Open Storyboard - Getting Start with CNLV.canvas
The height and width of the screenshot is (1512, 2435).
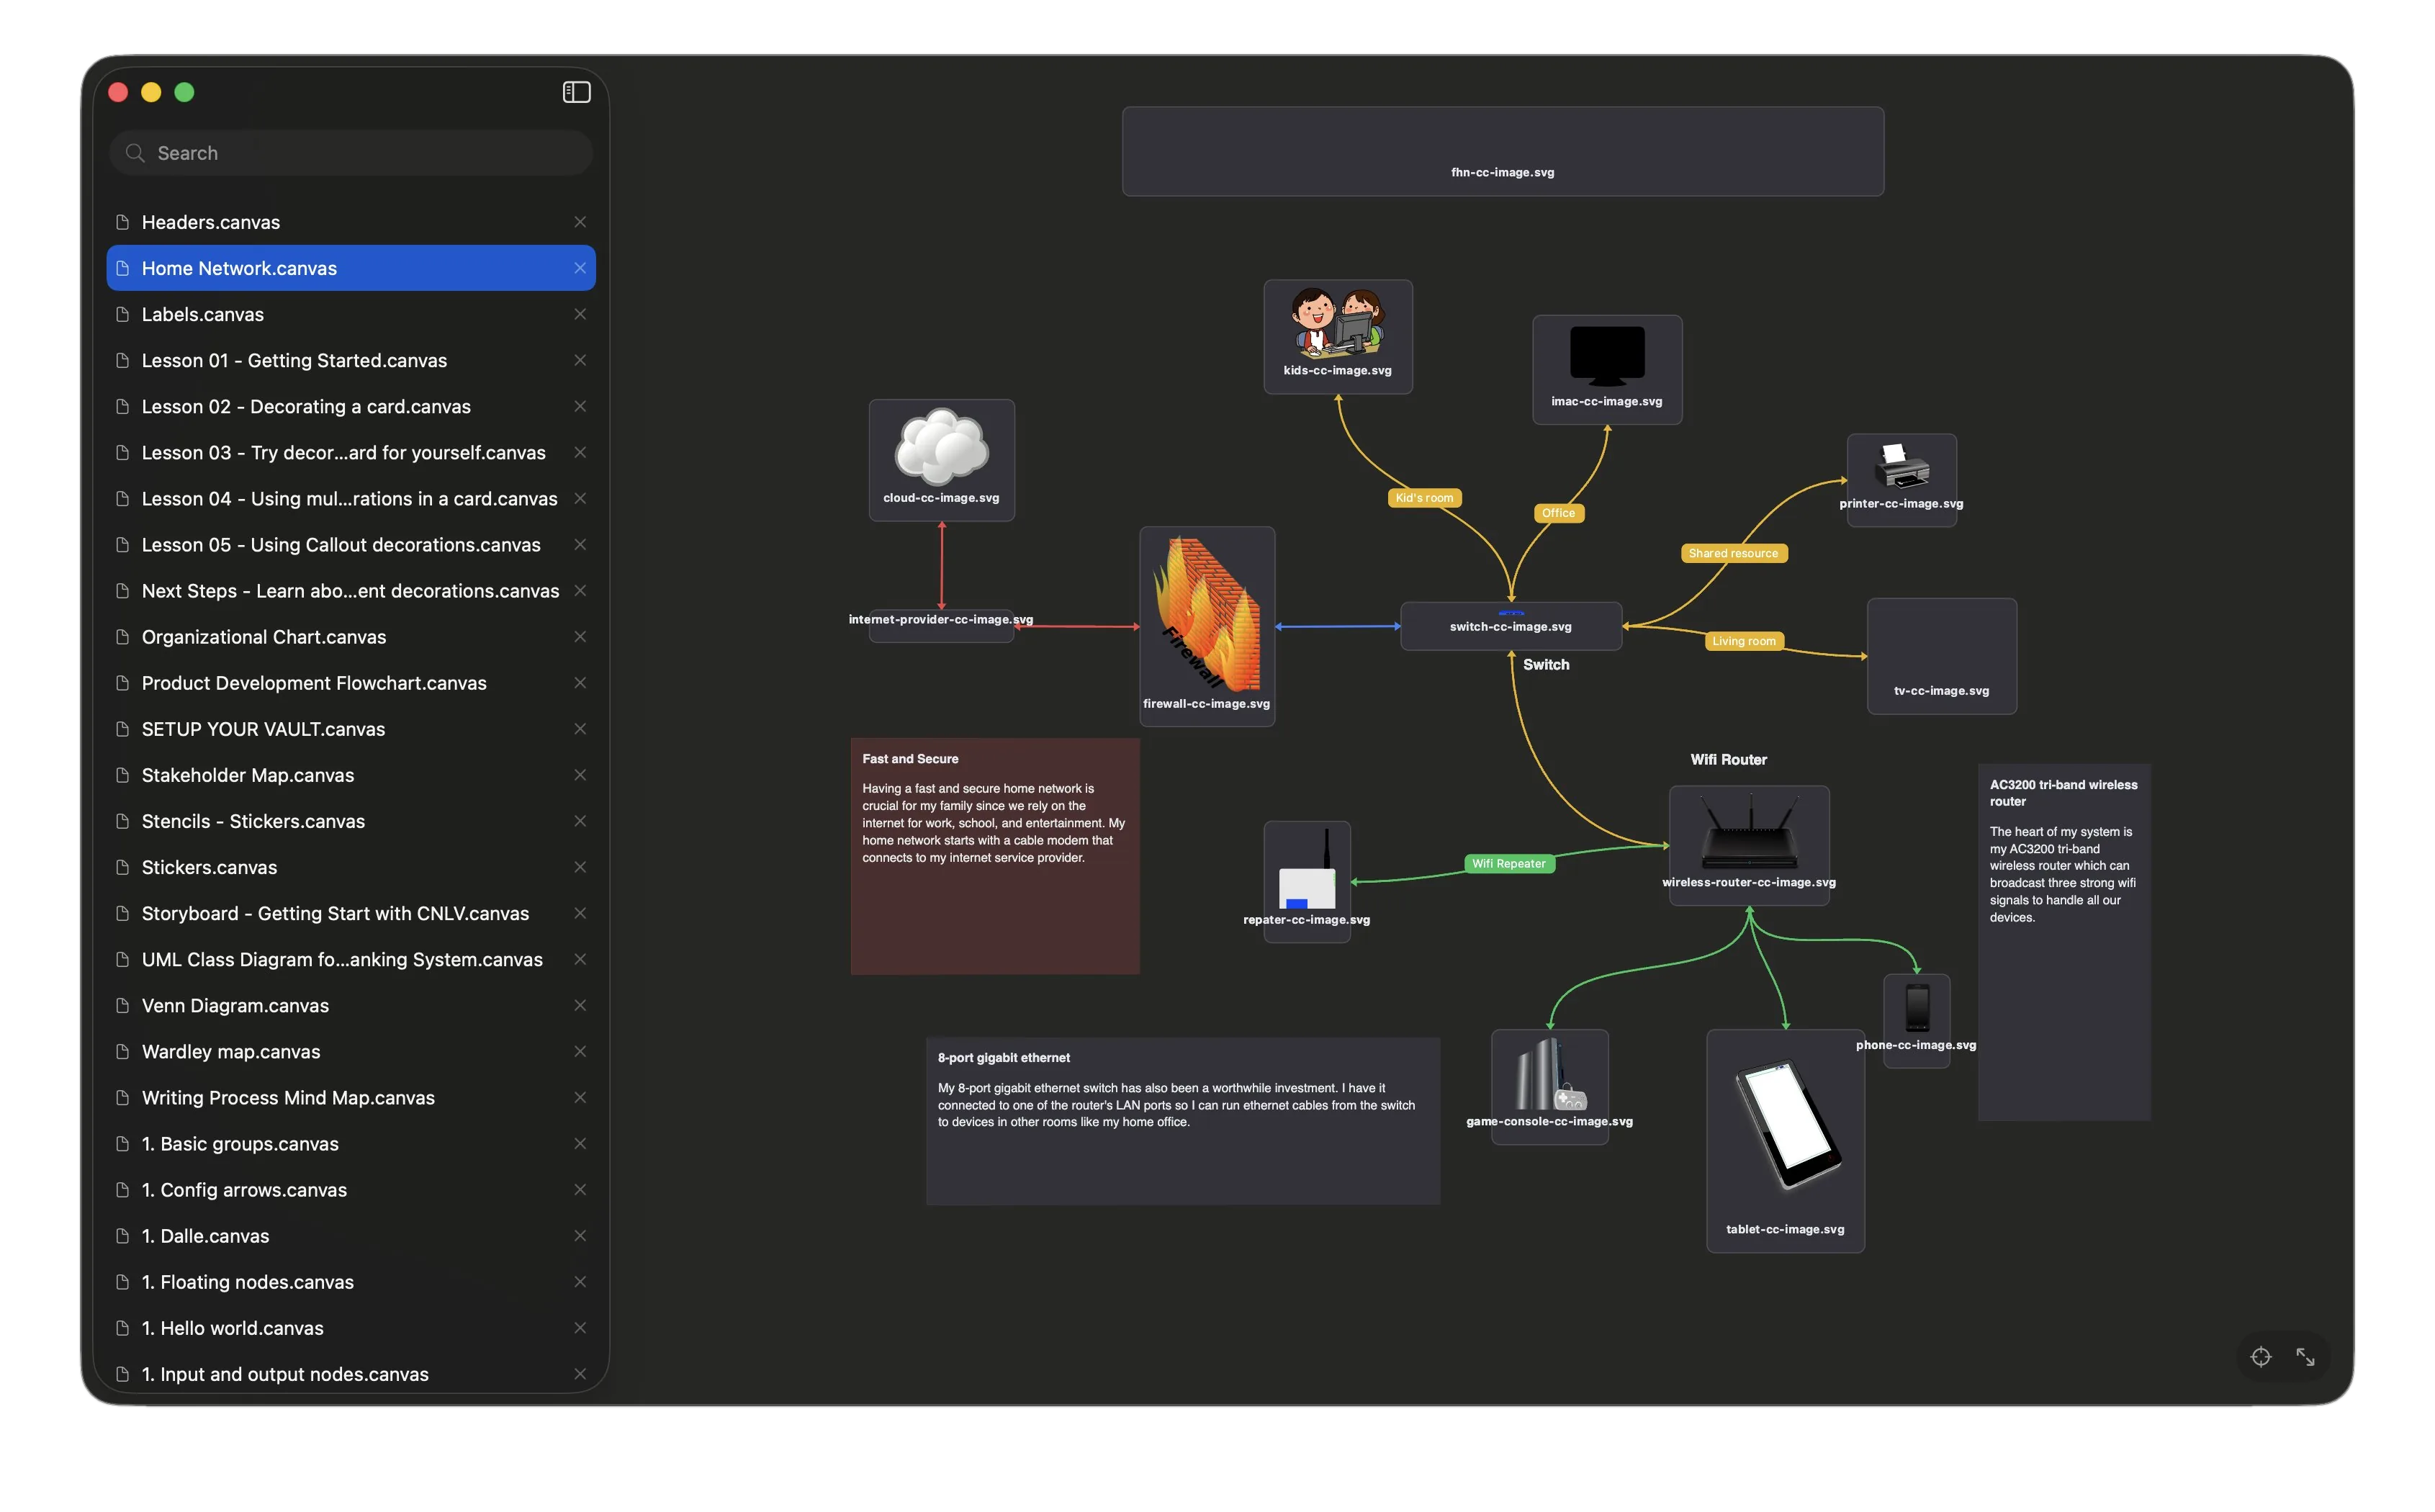[351, 913]
